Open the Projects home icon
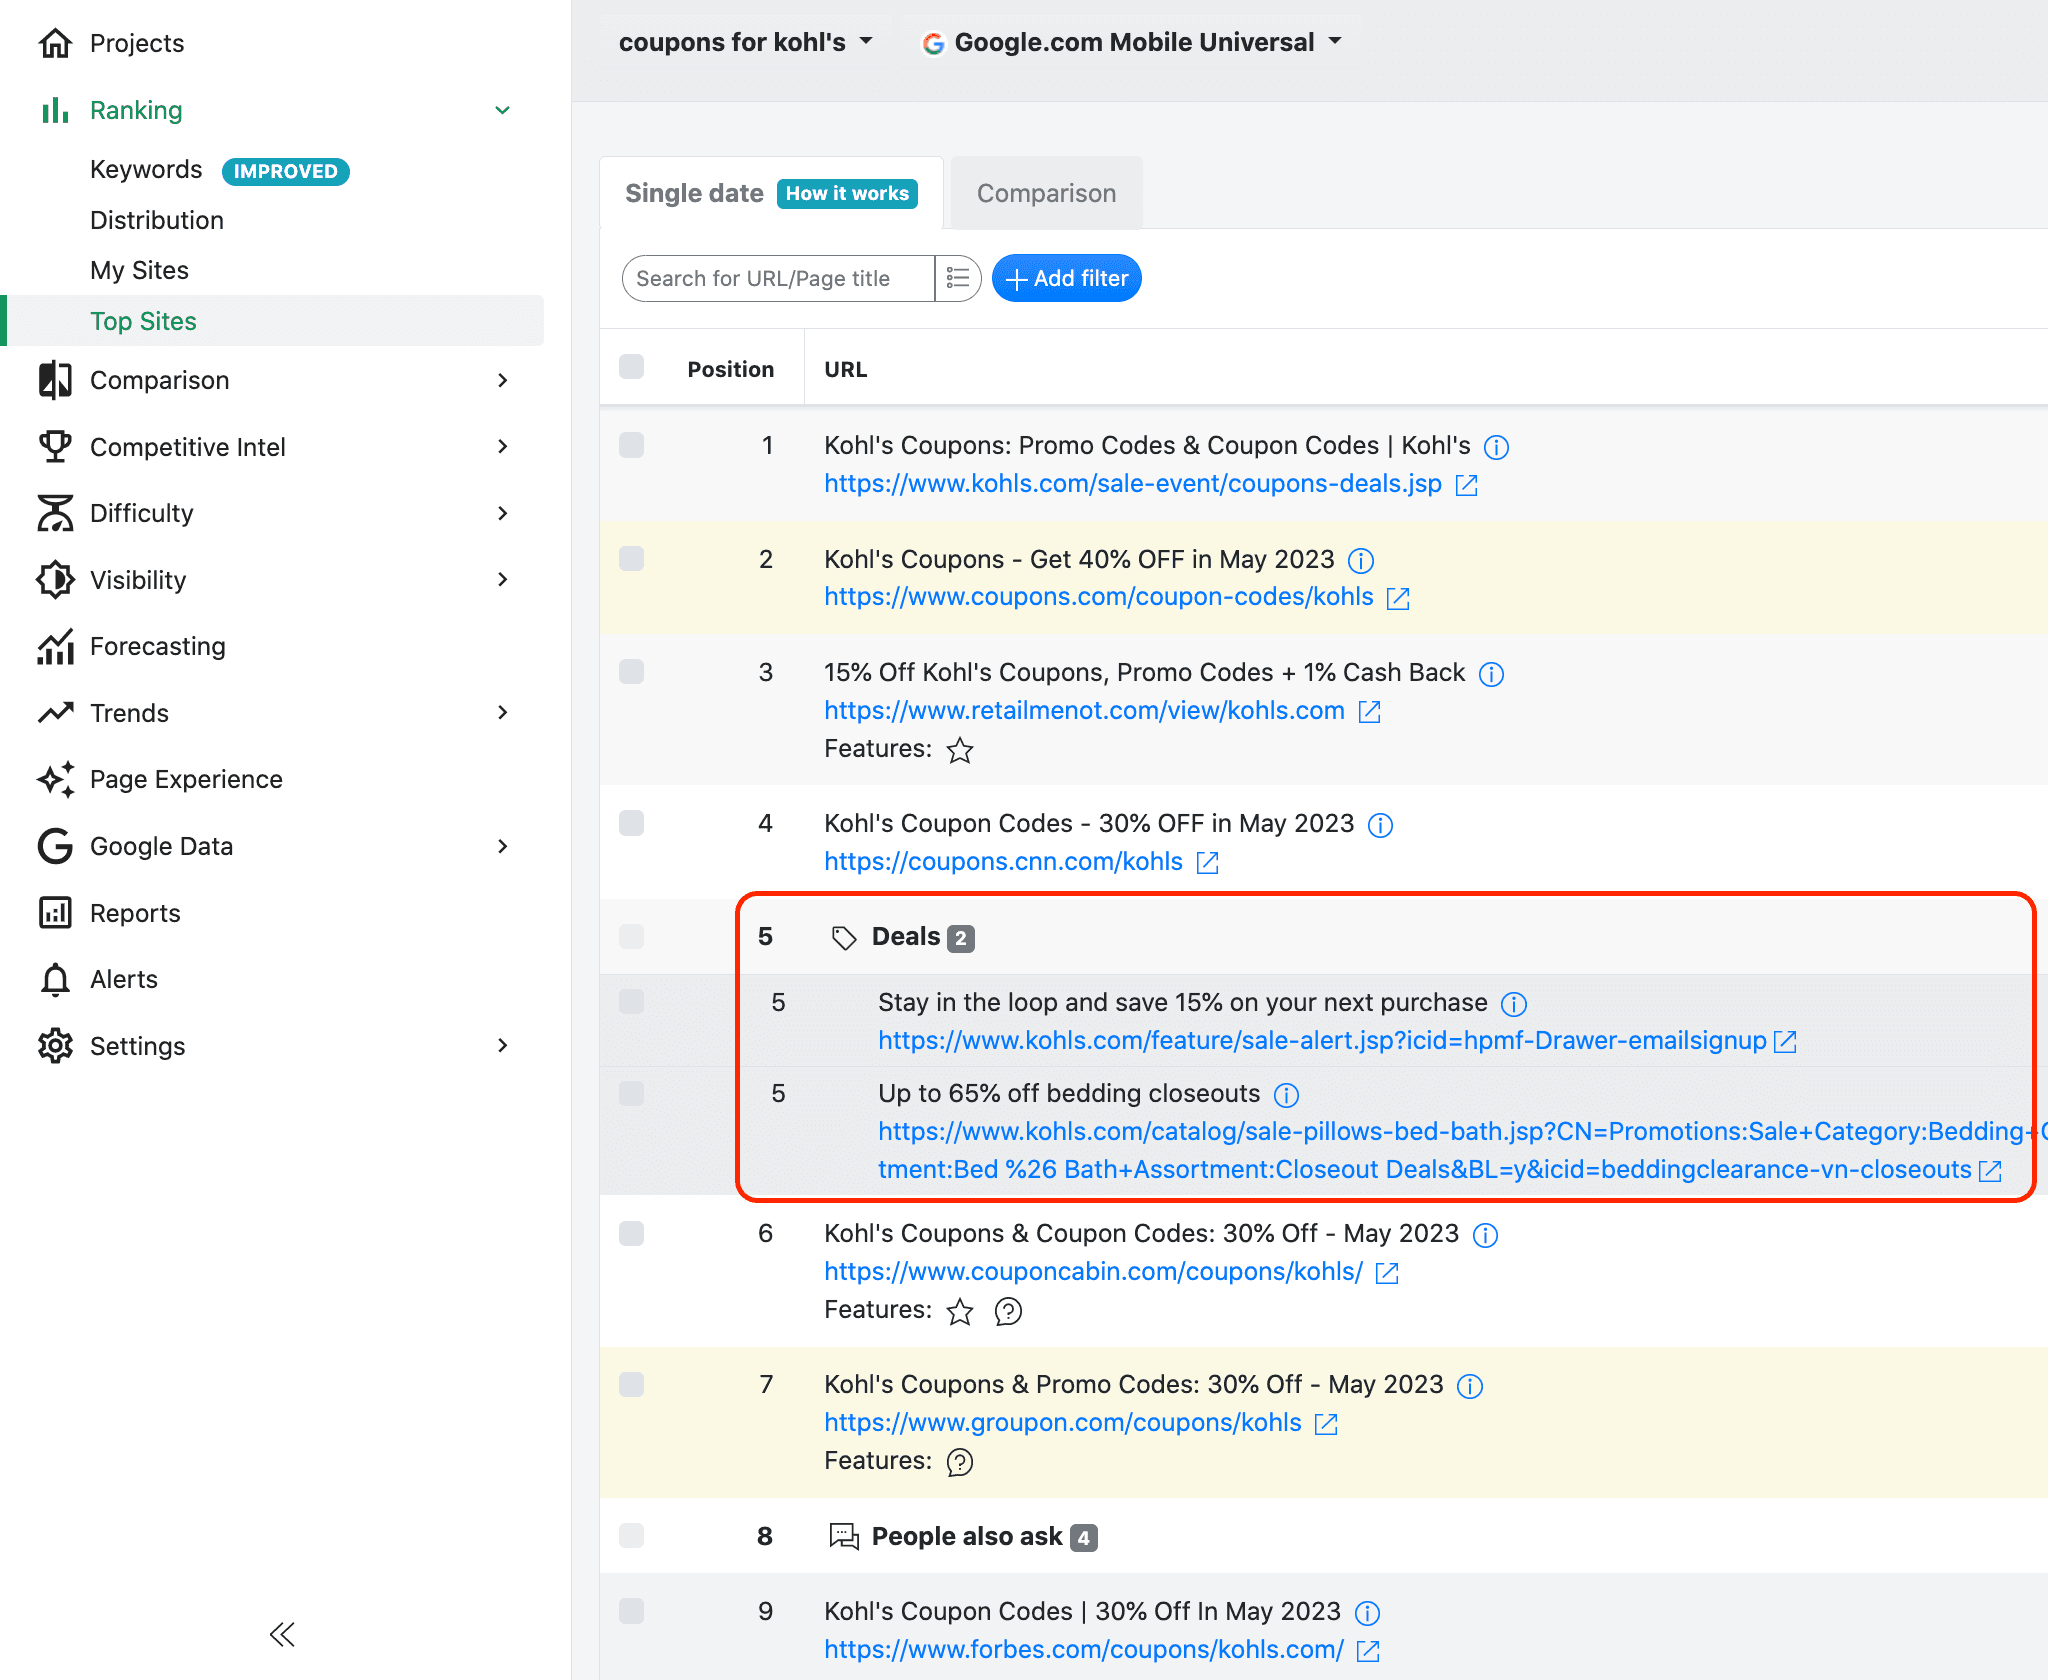 tap(55, 43)
